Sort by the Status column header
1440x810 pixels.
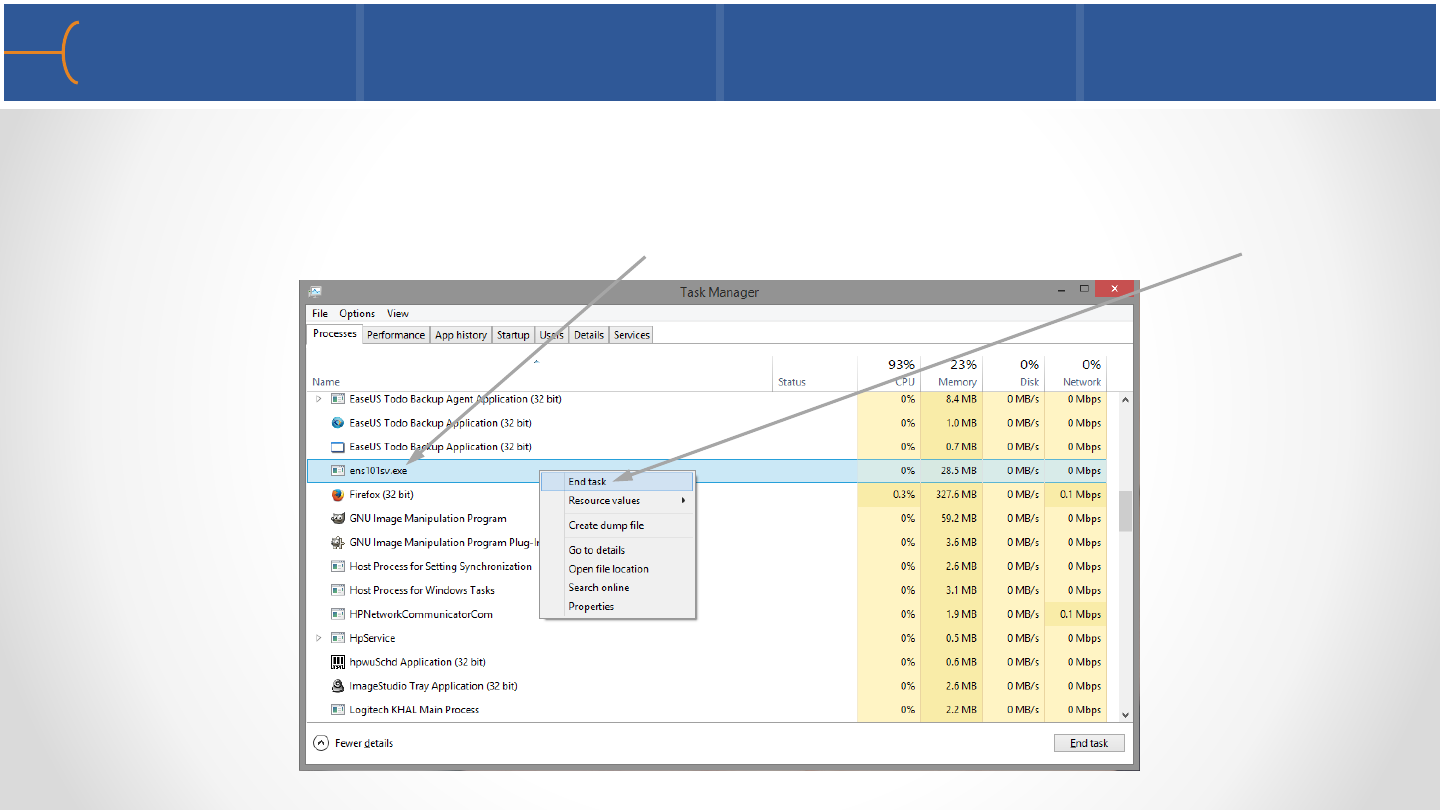tap(815, 372)
